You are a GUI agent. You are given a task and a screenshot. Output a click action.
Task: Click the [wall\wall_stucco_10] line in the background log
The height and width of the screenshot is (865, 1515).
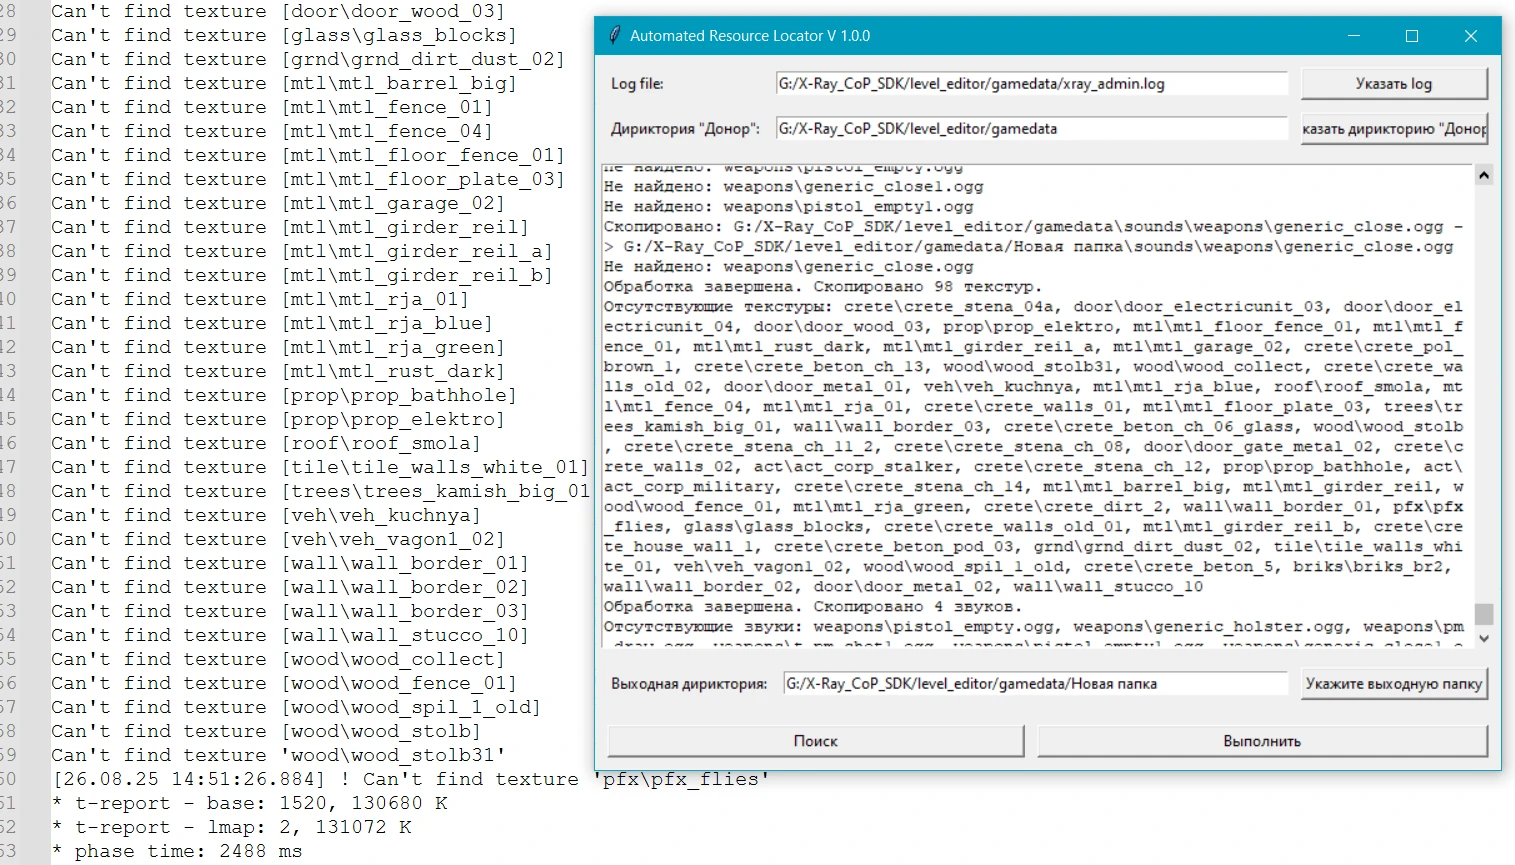(x=290, y=636)
